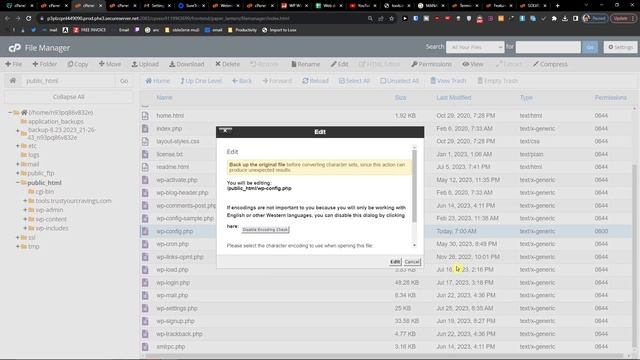Click Select All
640x360 pixels.
pyautogui.click(x=354, y=81)
